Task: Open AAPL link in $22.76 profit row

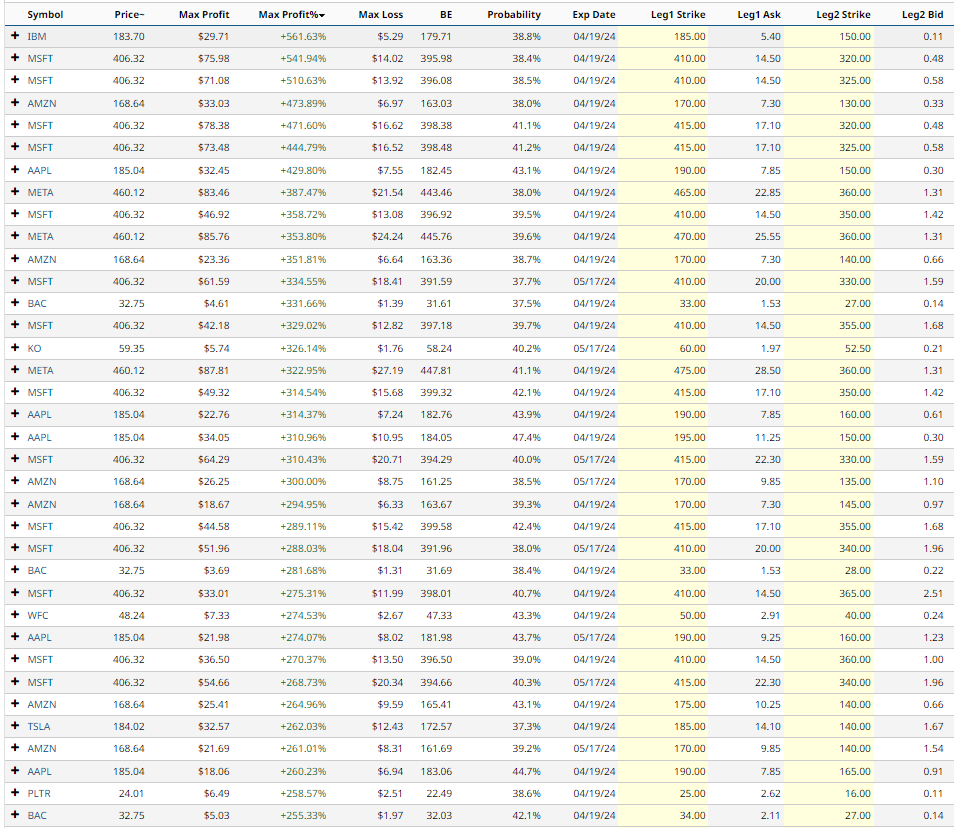Action: point(40,415)
